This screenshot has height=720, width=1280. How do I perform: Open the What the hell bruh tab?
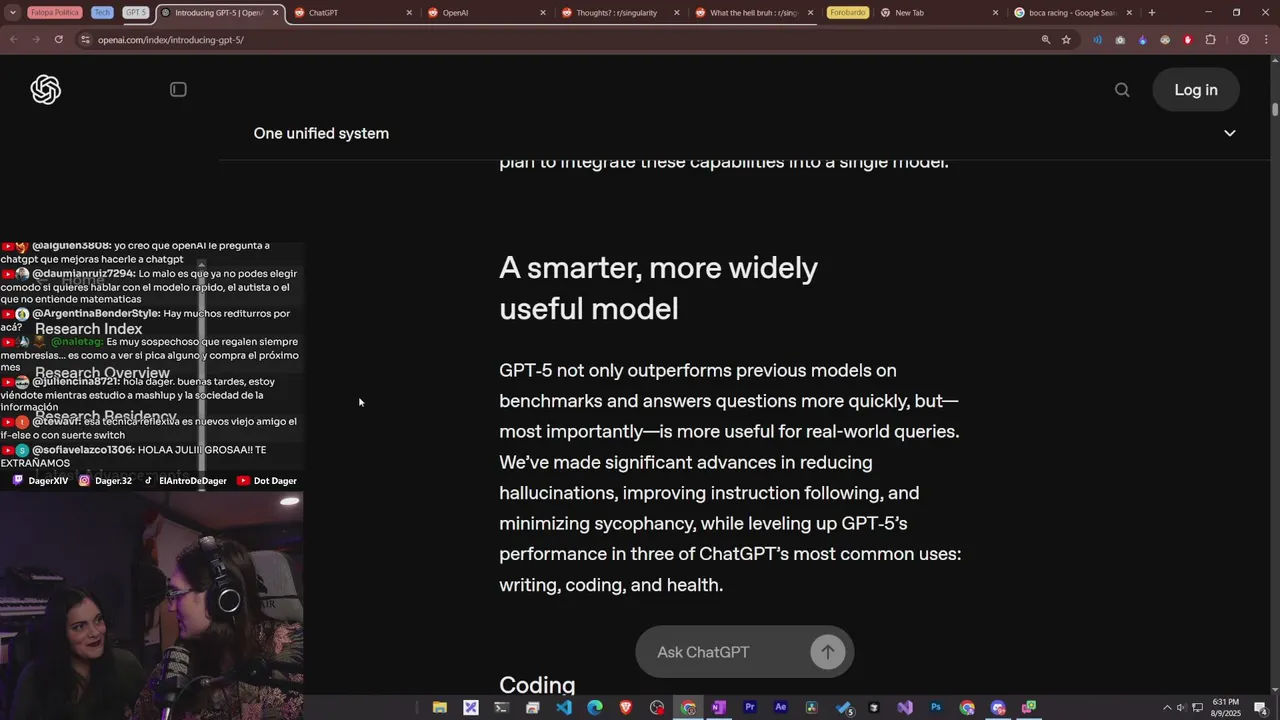coord(755,13)
